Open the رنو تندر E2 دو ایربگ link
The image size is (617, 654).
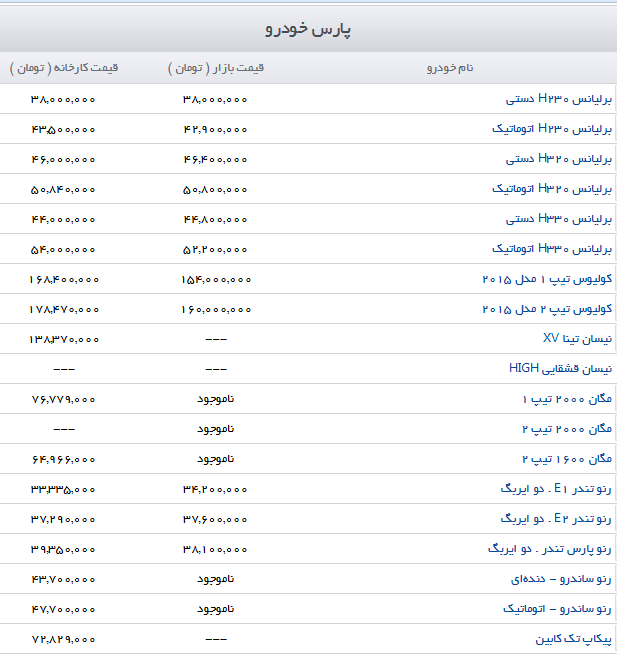point(556,519)
